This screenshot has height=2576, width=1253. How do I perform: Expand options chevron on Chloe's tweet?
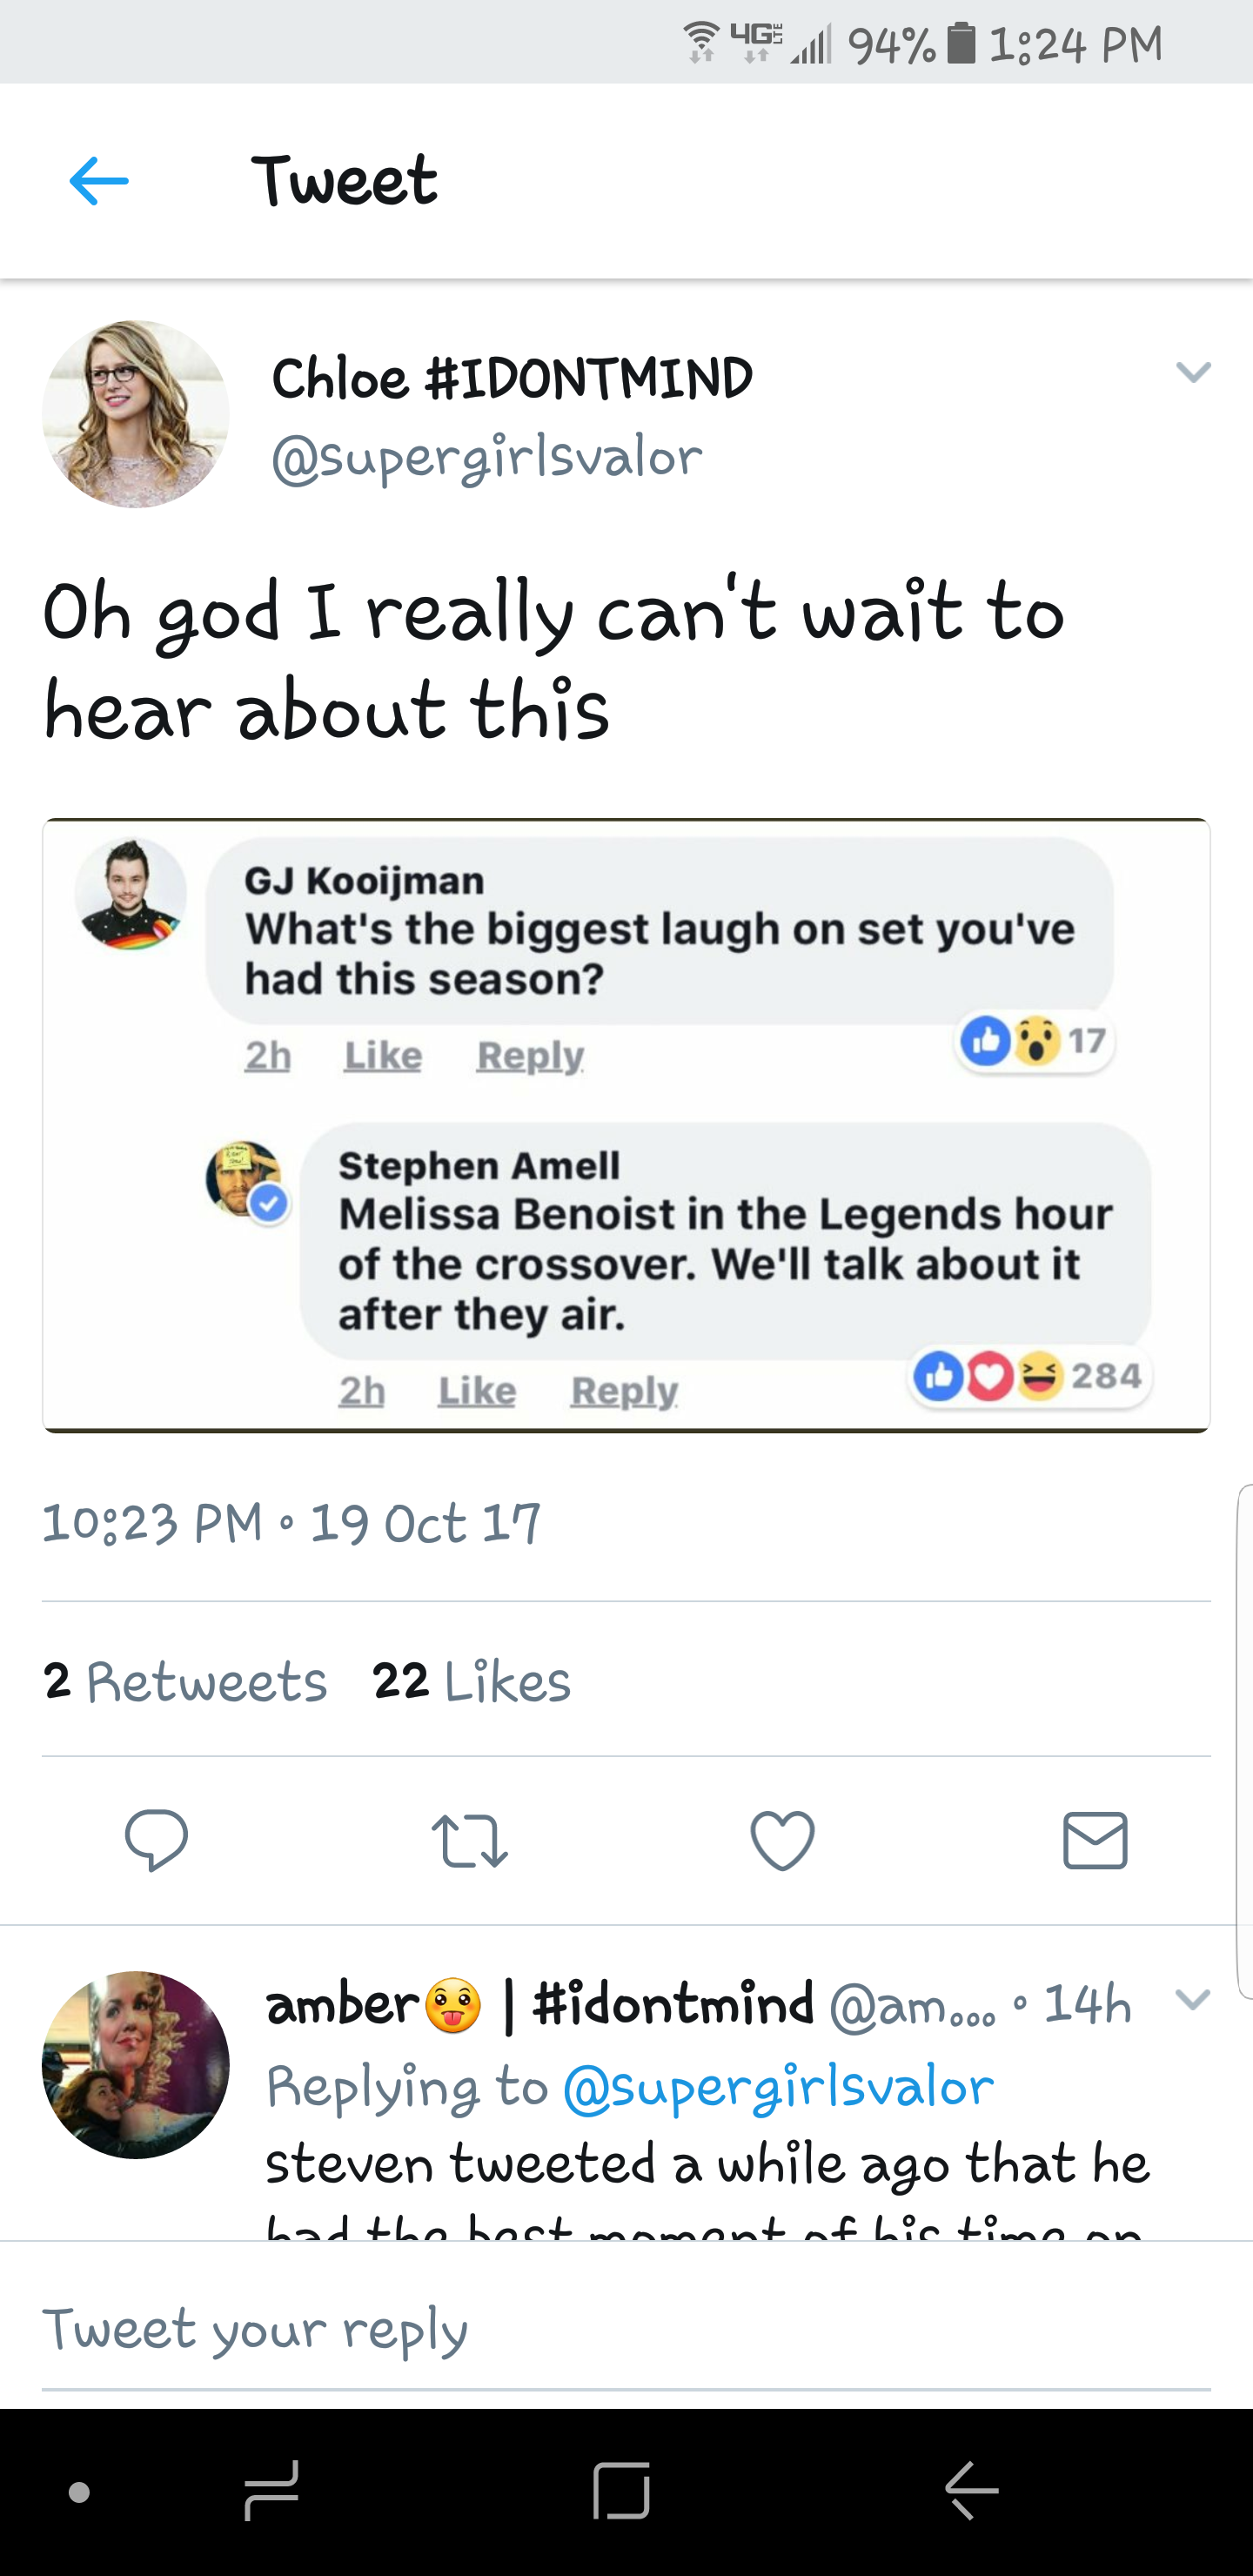point(1193,372)
